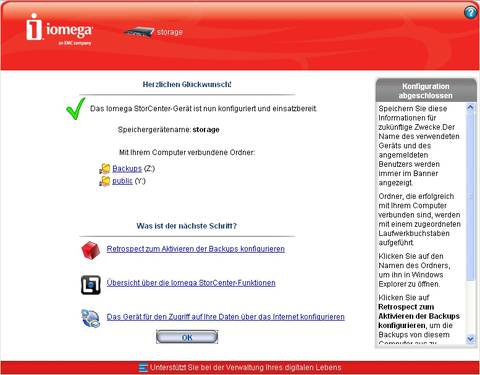
Task: Click the Iomega logo
Action: coord(59,29)
